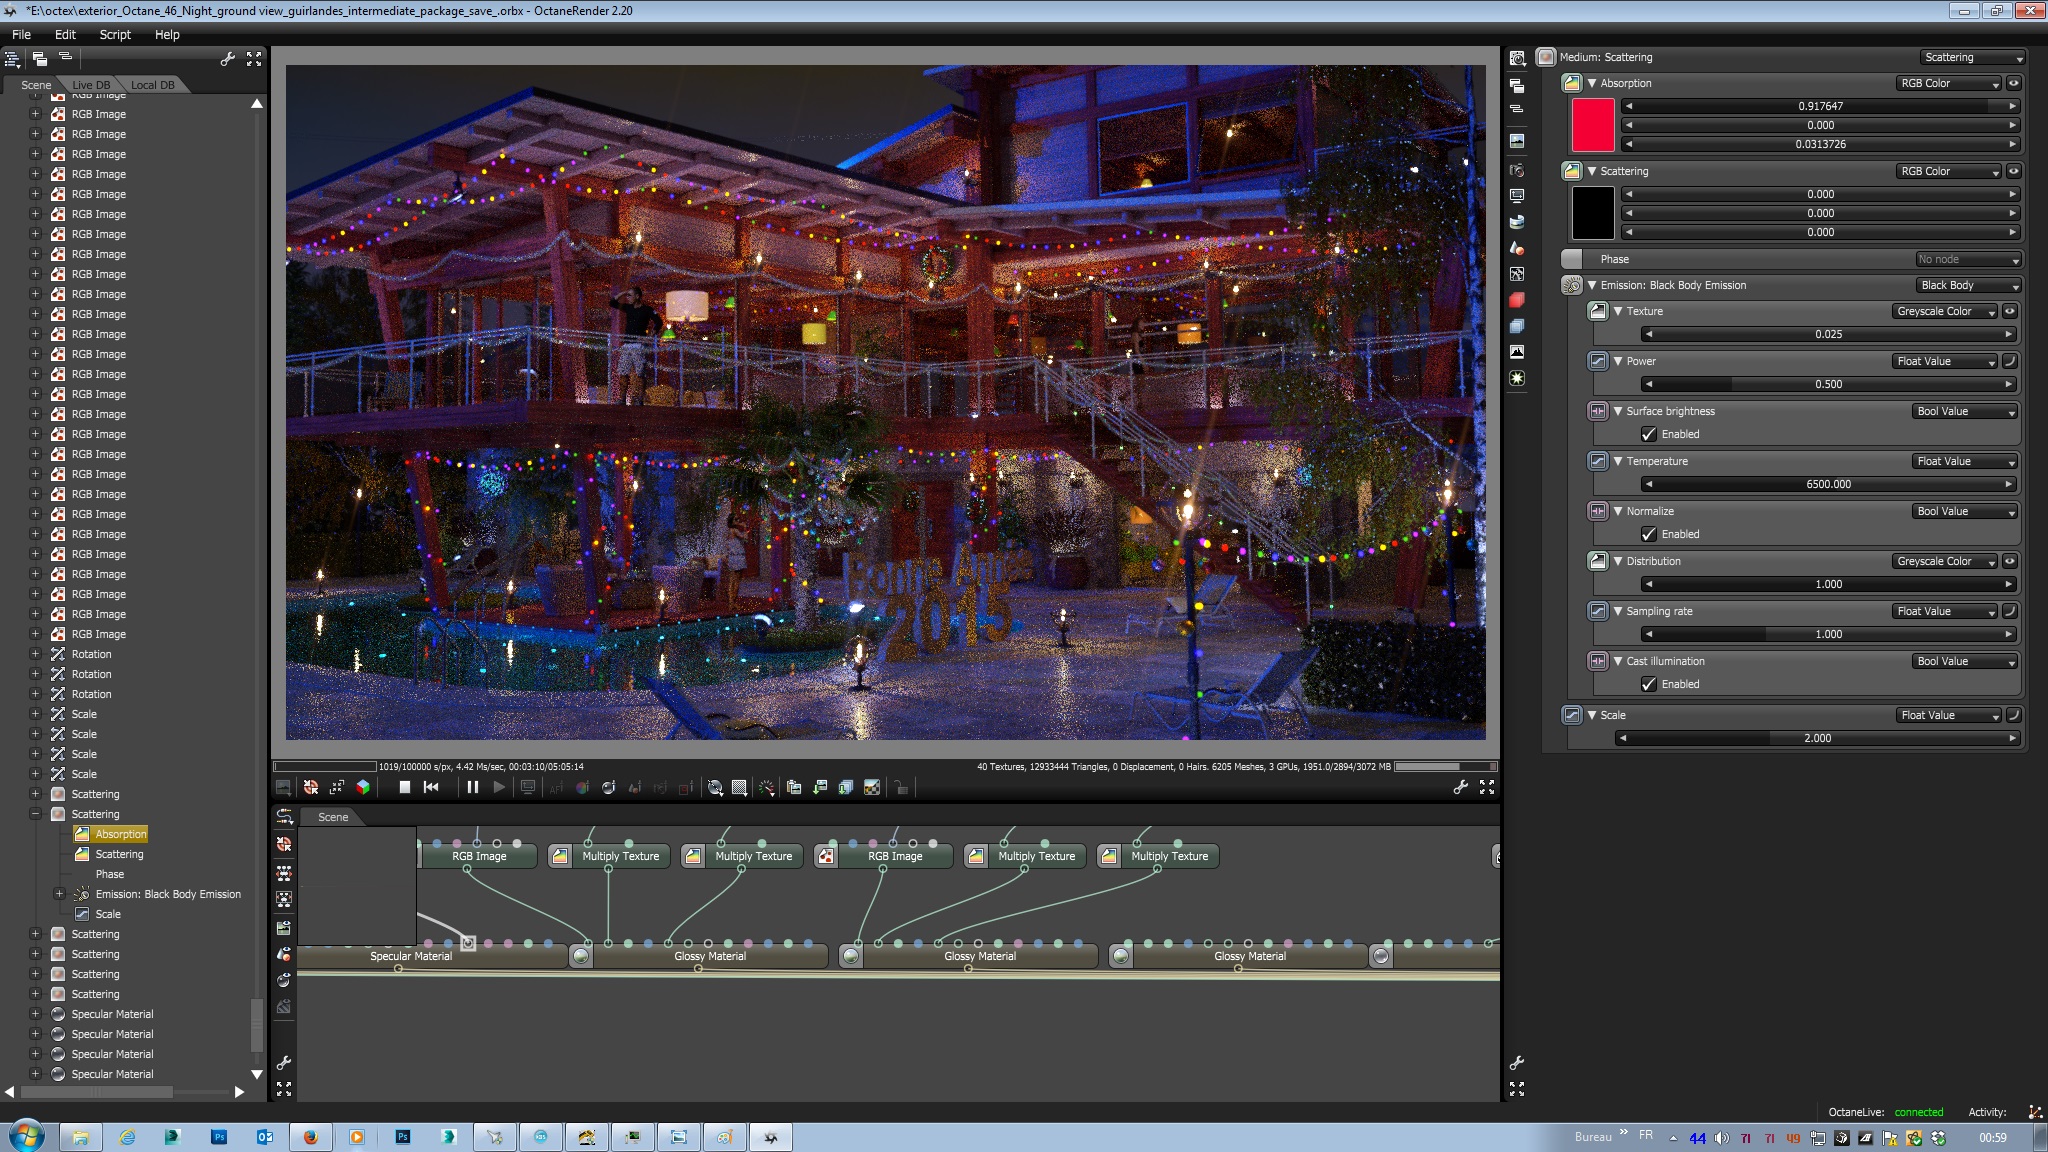2048x1152 pixels.
Task: Click the red Absorption color swatch
Action: tap(1593, 125)
